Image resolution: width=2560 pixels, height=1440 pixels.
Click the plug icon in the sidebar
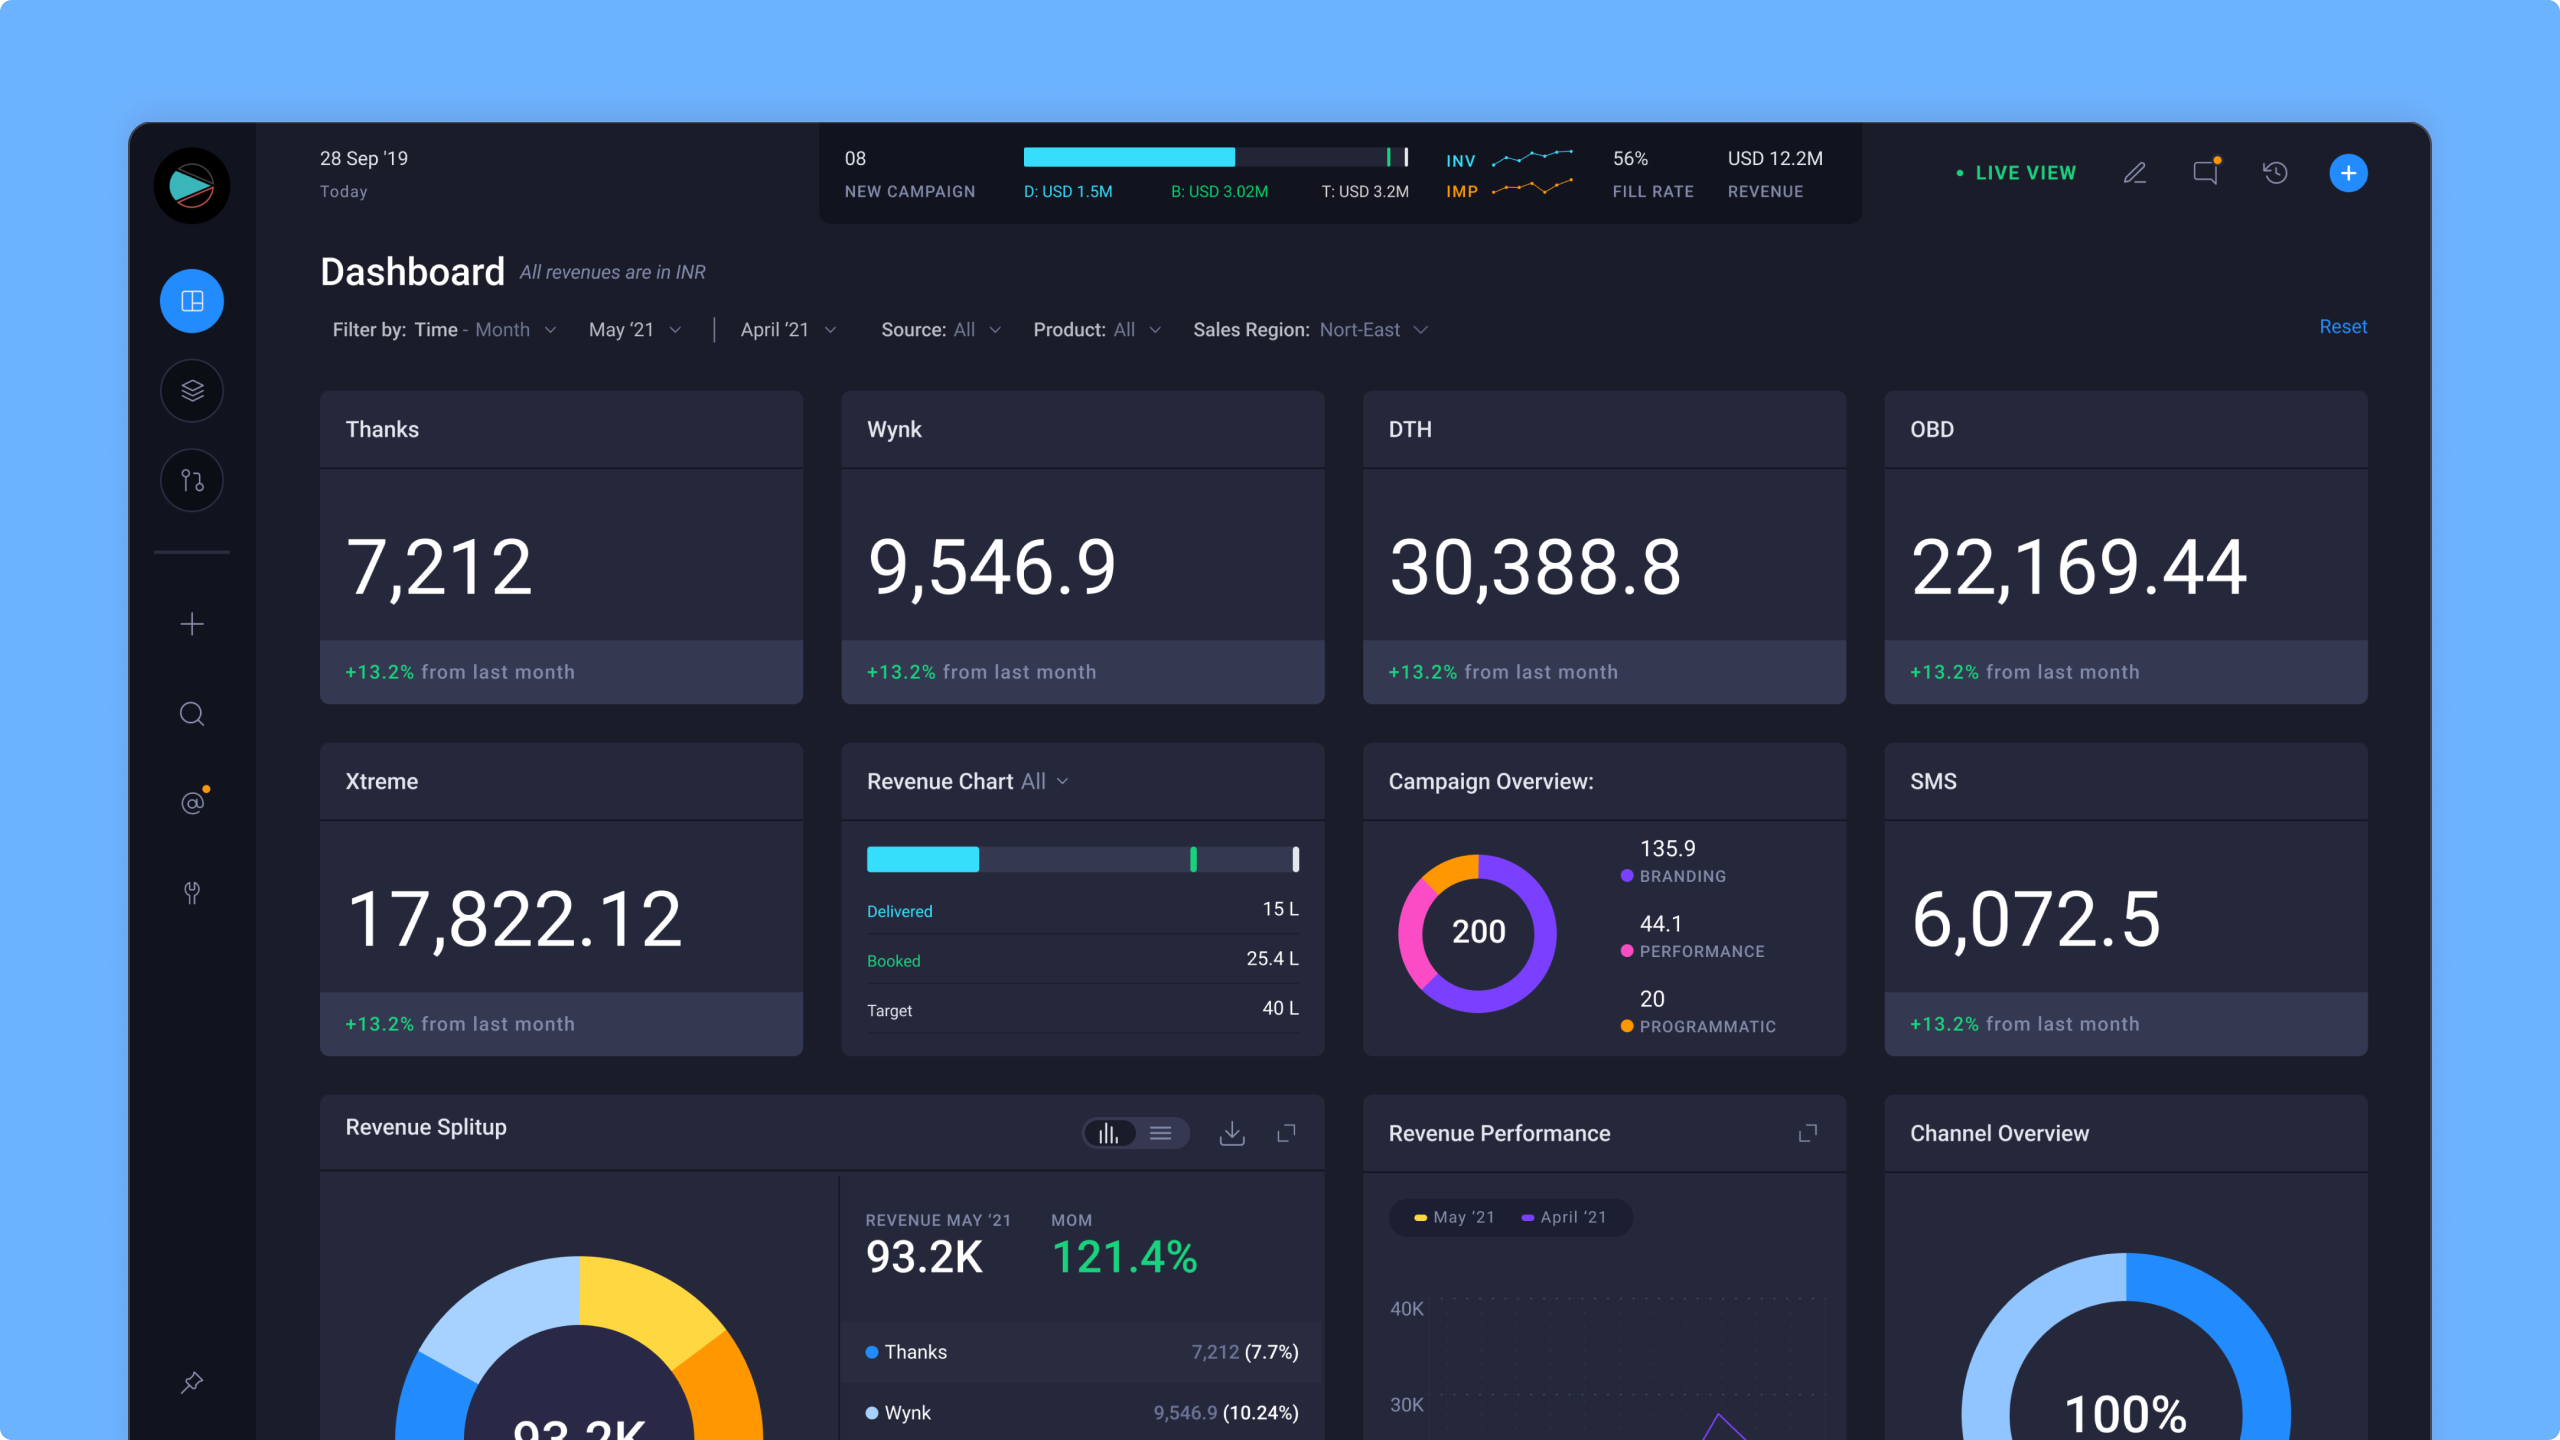[192, 892]
